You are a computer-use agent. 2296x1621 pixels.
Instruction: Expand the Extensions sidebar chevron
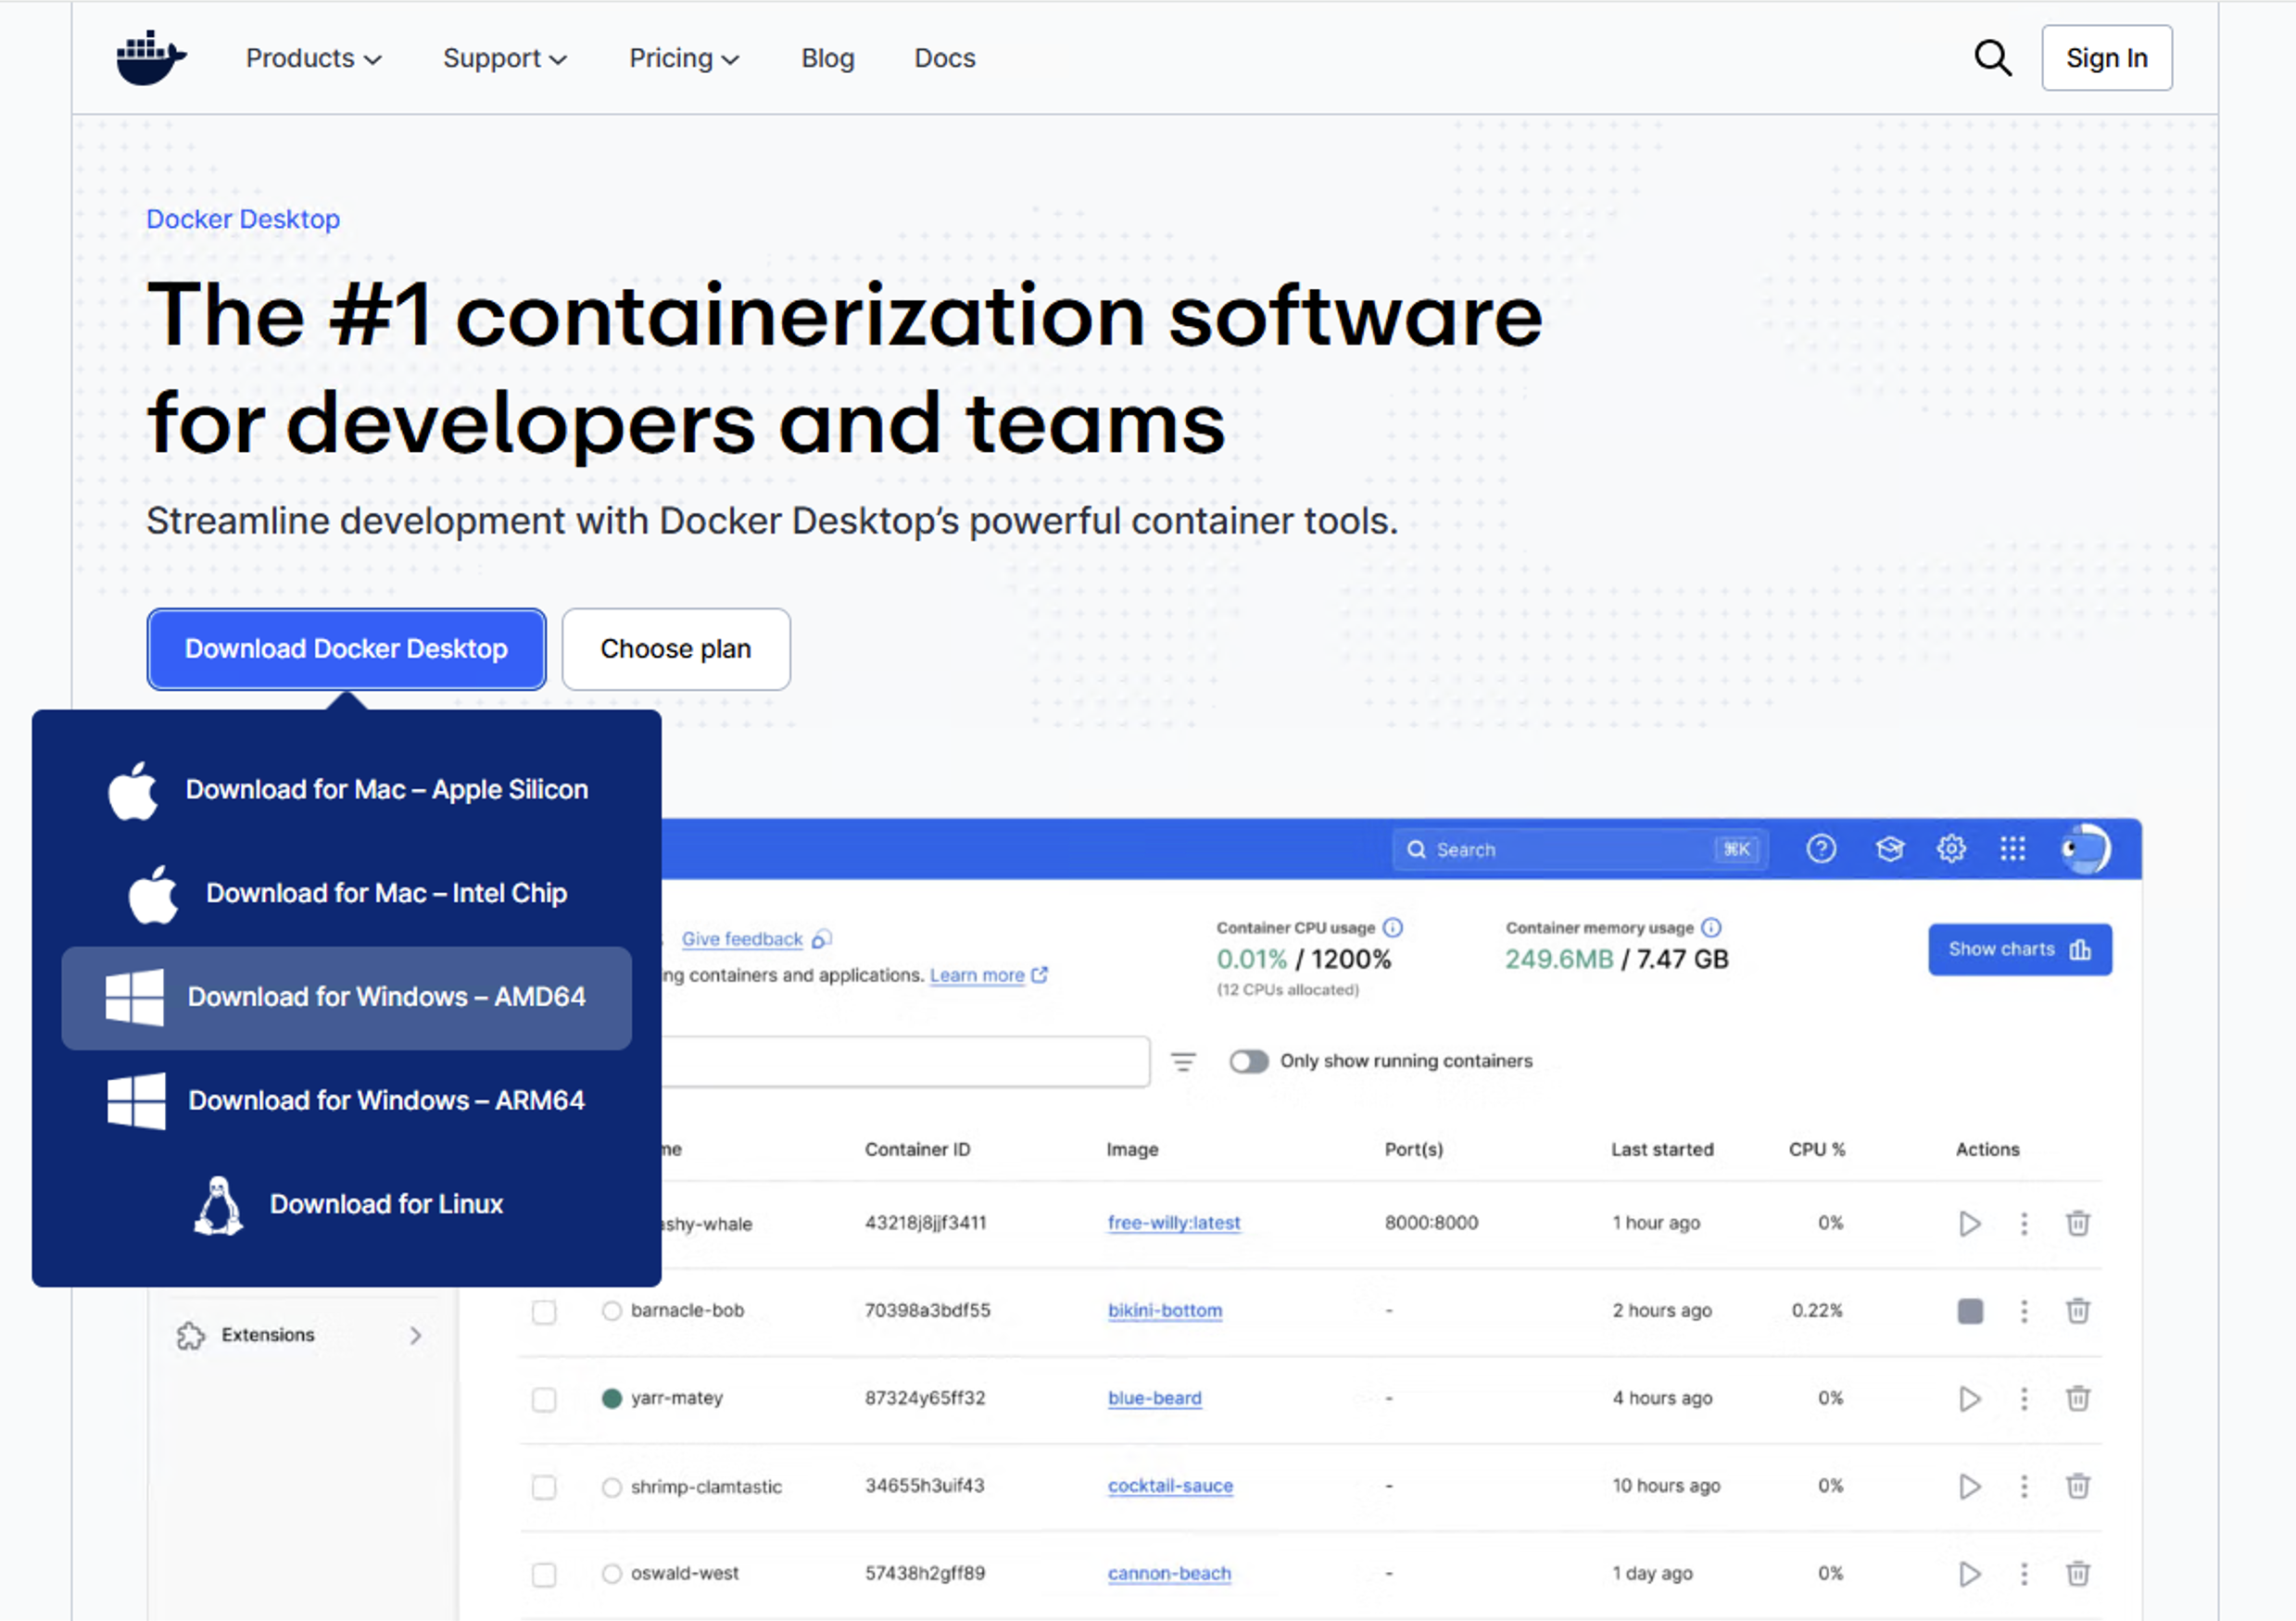point(415,1335)
